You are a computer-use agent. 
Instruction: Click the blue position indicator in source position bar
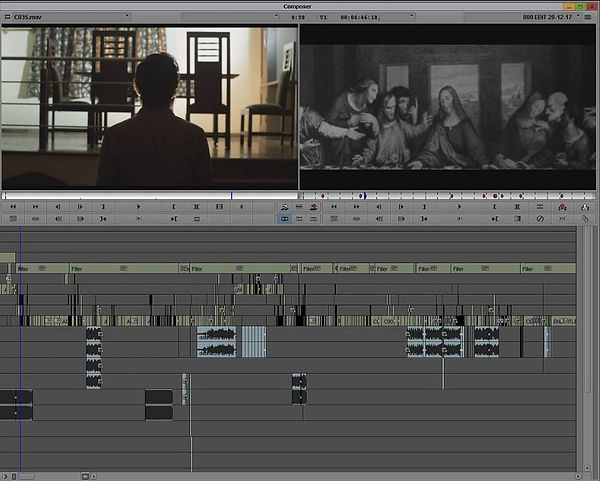point(231,196)
